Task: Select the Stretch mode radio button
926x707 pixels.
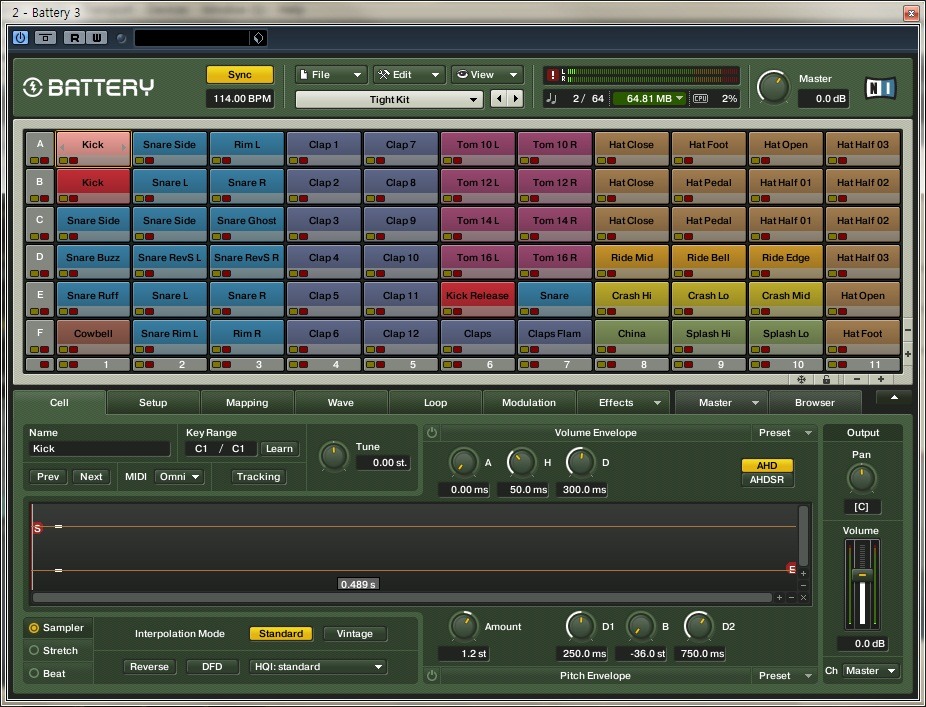Action: click(34, 650)
